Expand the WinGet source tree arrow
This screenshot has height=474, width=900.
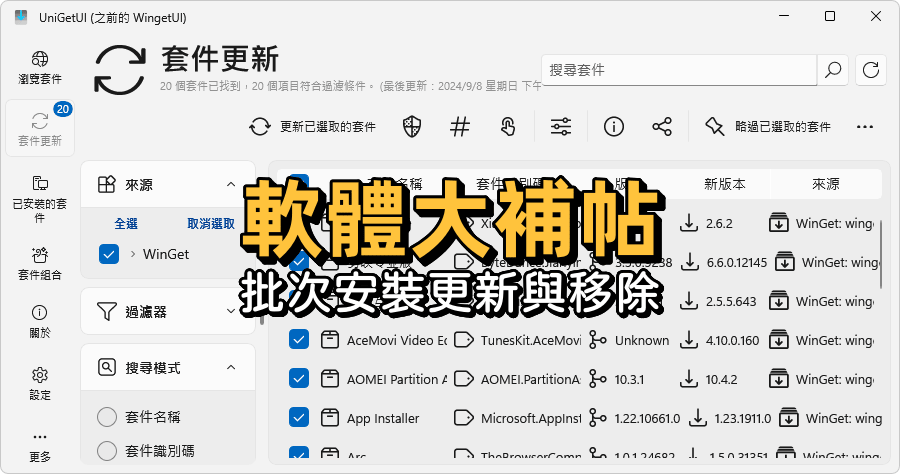(x=133, y=254)
